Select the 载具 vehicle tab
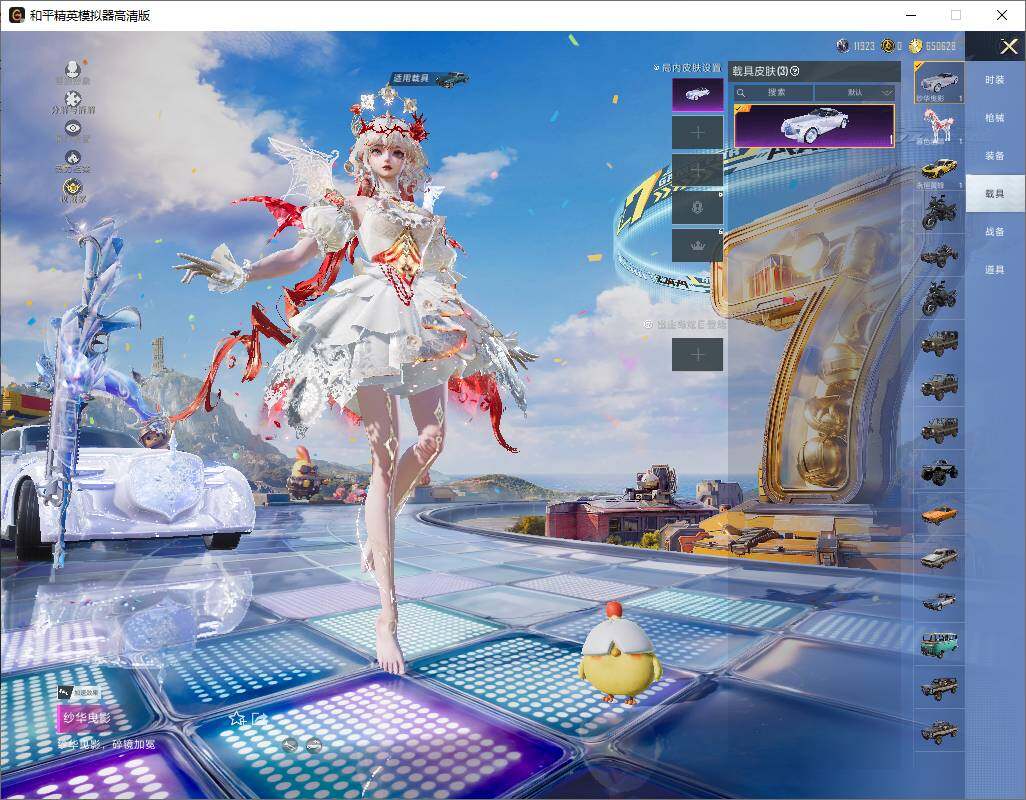 (x=995, y=194)
